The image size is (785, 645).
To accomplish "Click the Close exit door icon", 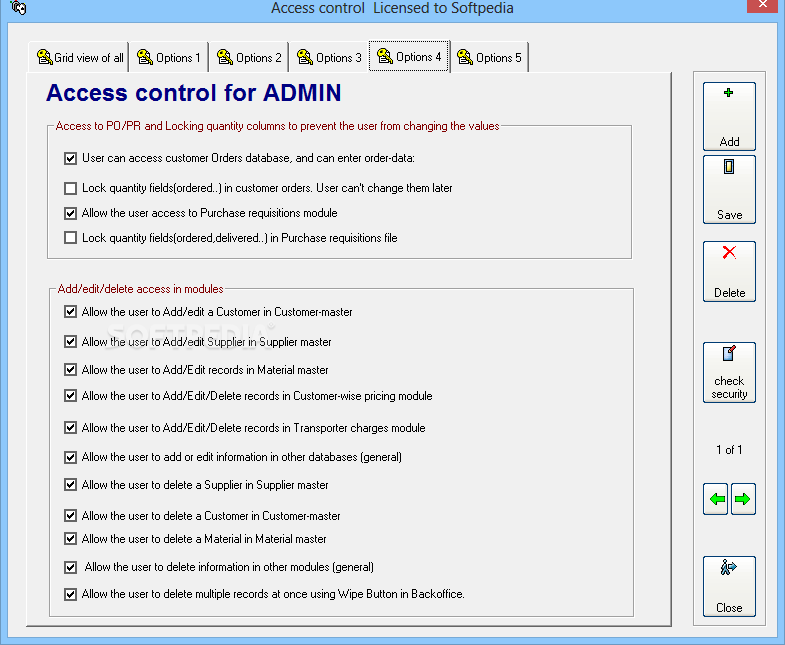I will (x=728, y=567).
